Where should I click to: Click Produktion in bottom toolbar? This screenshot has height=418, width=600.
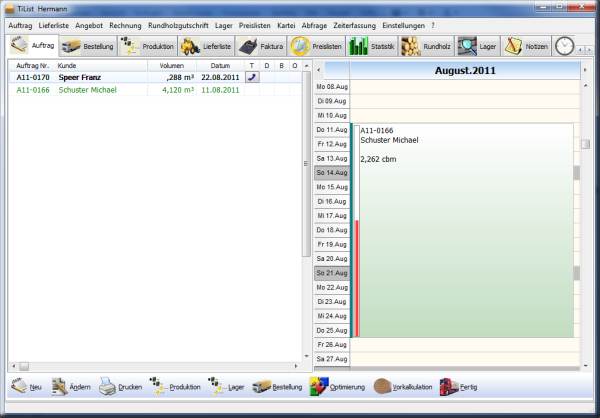(x=175, y=387)
